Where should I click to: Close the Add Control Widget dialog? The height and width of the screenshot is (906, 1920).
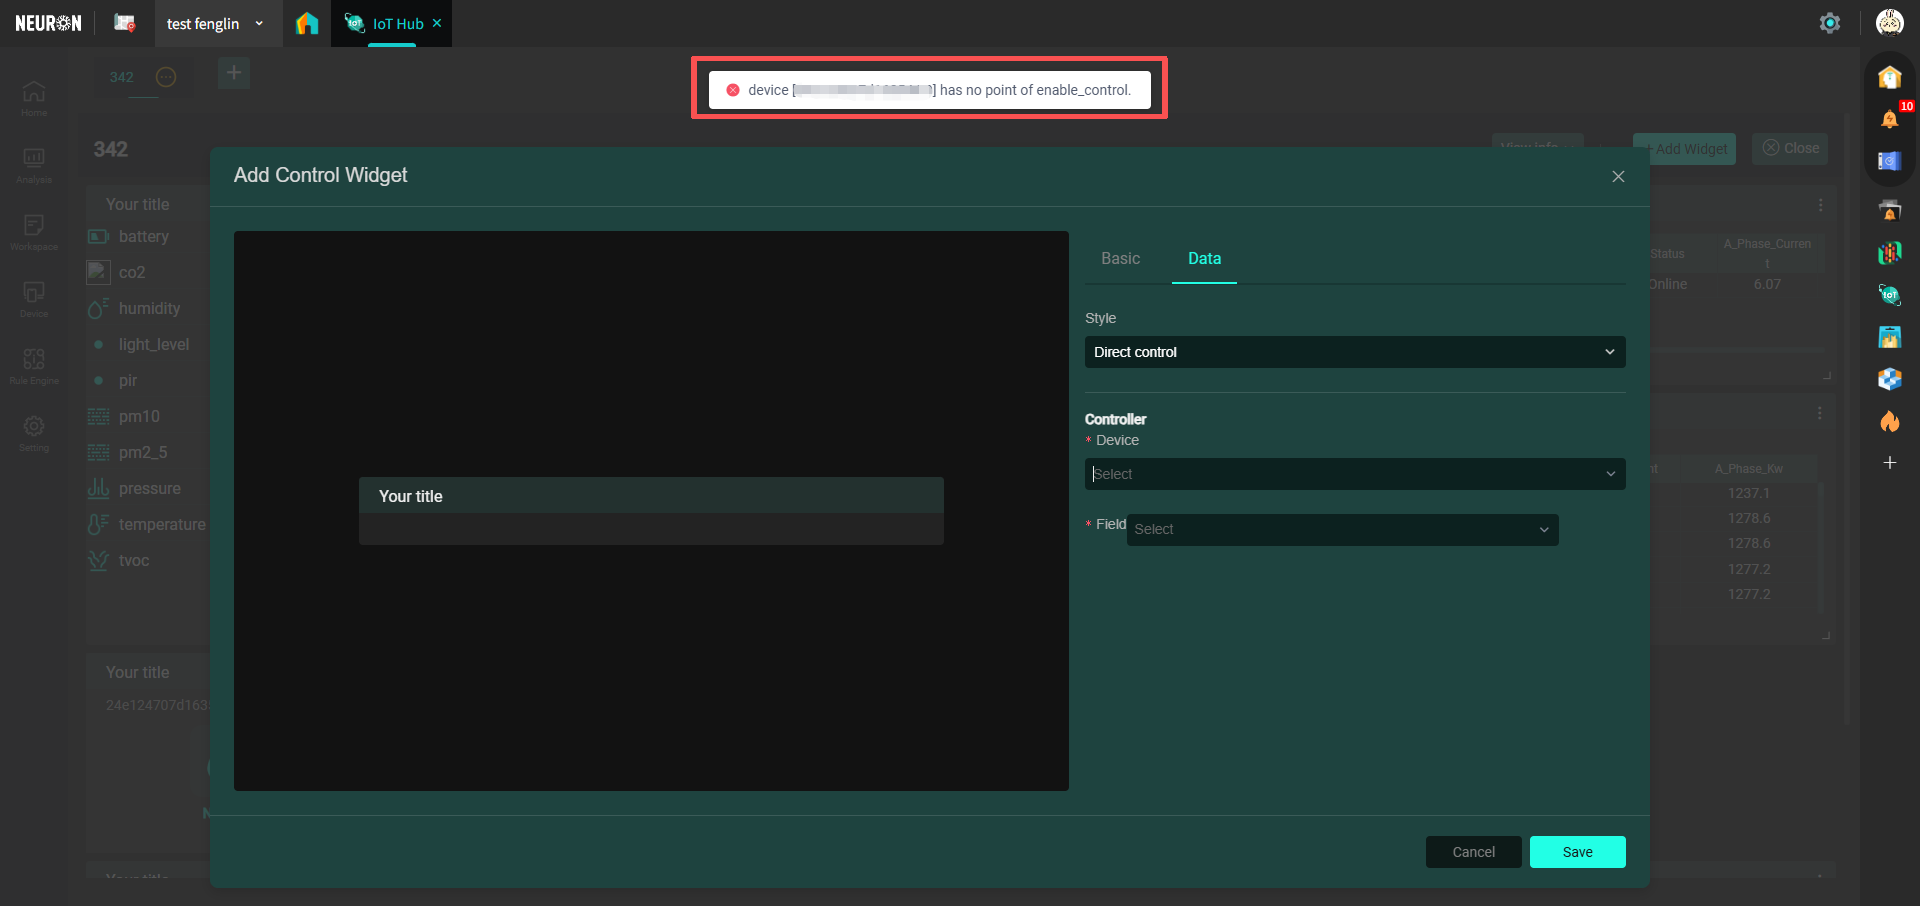pos(1618,176)
